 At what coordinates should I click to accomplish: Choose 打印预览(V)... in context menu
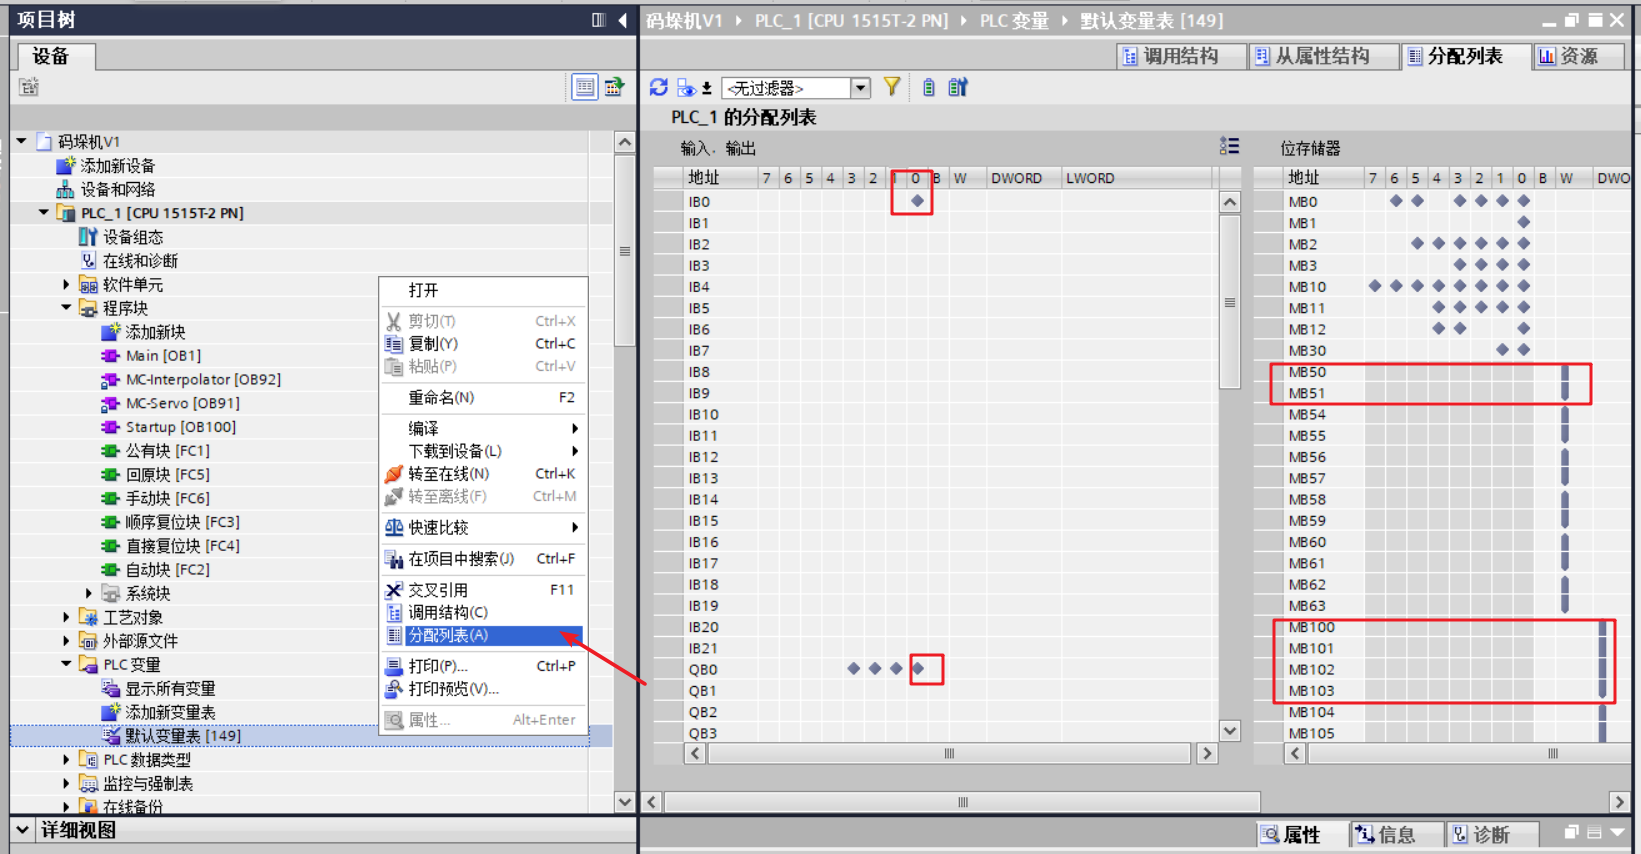coord(483,689)
